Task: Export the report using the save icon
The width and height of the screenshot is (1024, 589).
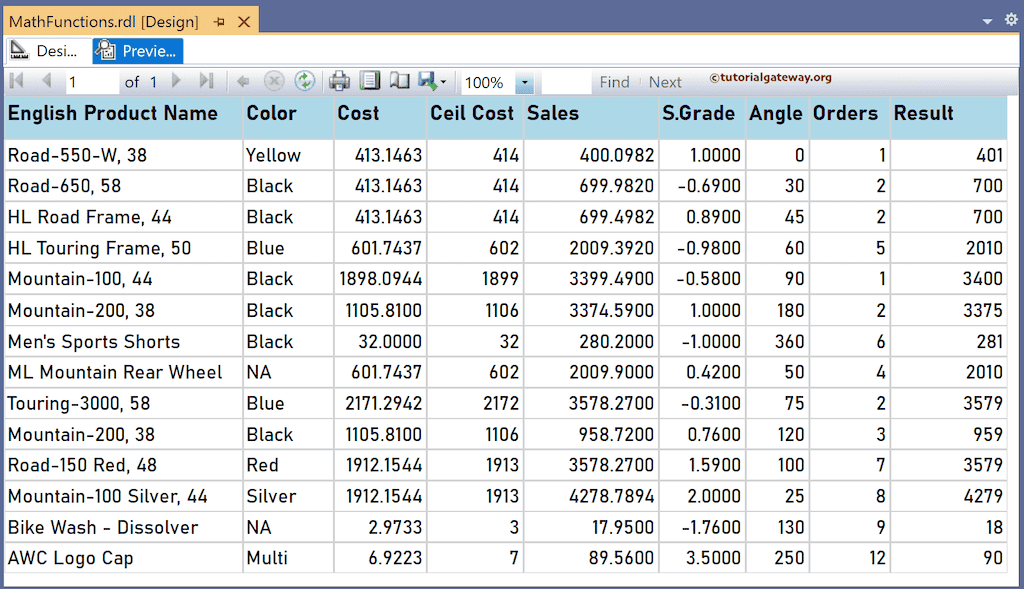Action: 427,82
